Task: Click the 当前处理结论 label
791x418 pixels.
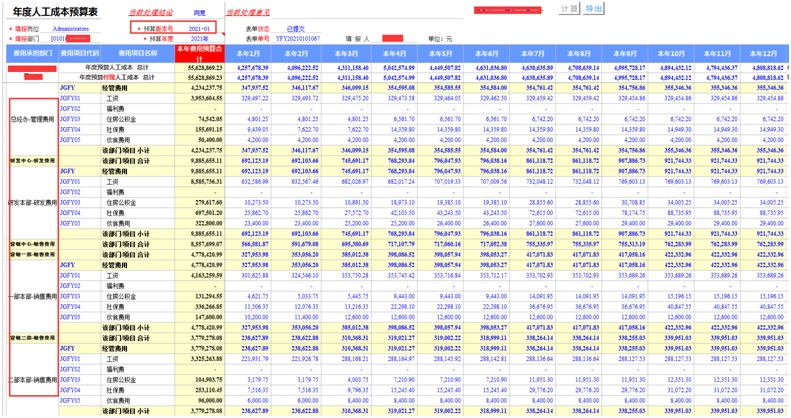Action: [151, 12]
